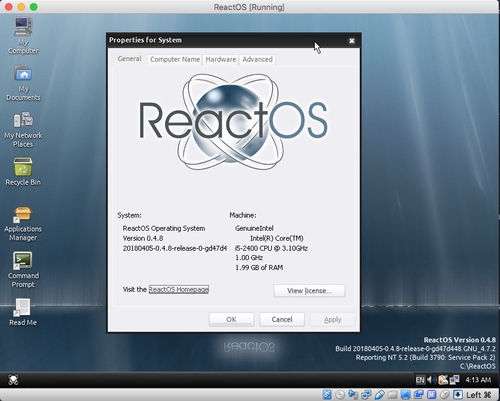Click the ReactOS Operating System text
The width and height of the screenshot is (500, 401).
[164, 228]
